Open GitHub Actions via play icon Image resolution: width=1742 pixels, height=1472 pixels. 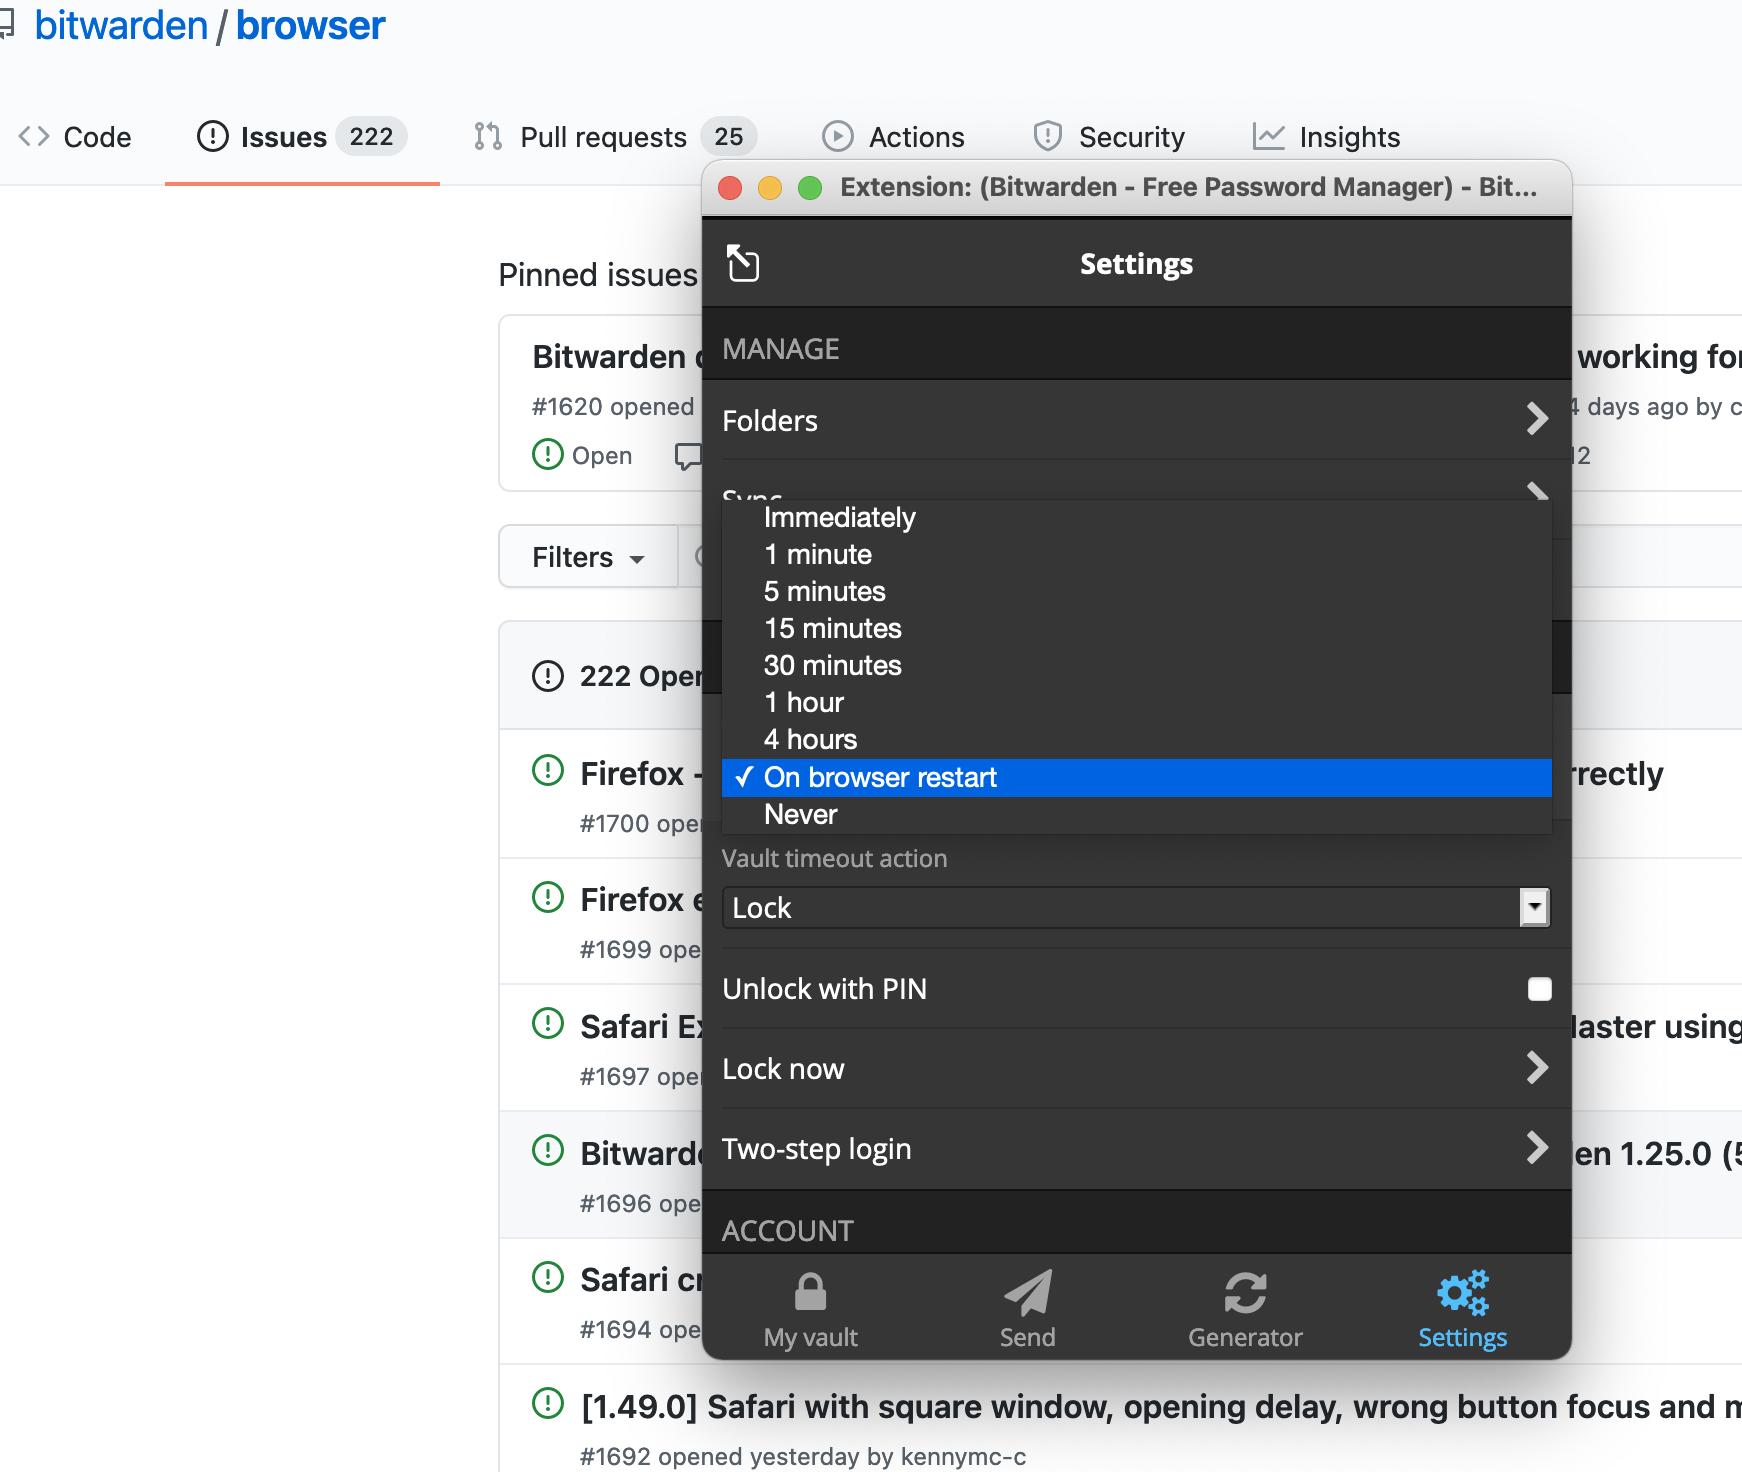(838, 136)
